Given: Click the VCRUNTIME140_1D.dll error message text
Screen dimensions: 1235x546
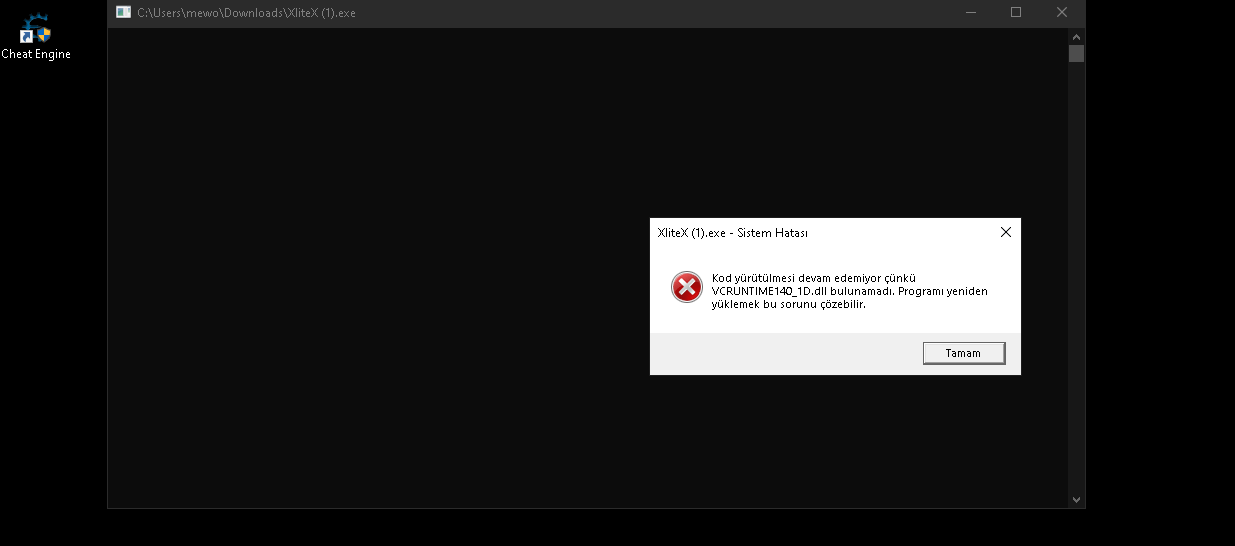Looking at the screenshot, I should click(850, 291).
